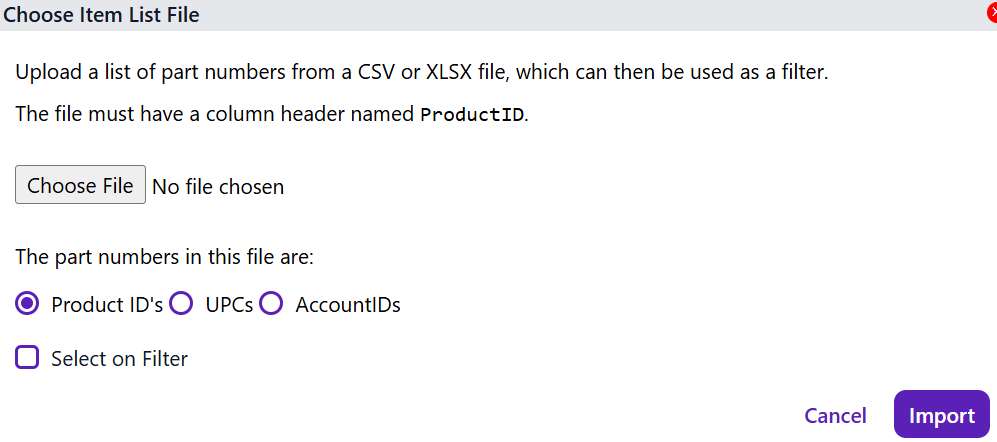Click the Select on Filter label text
Image resolution: width=997 pixels, height=442 pixels.
119,358
